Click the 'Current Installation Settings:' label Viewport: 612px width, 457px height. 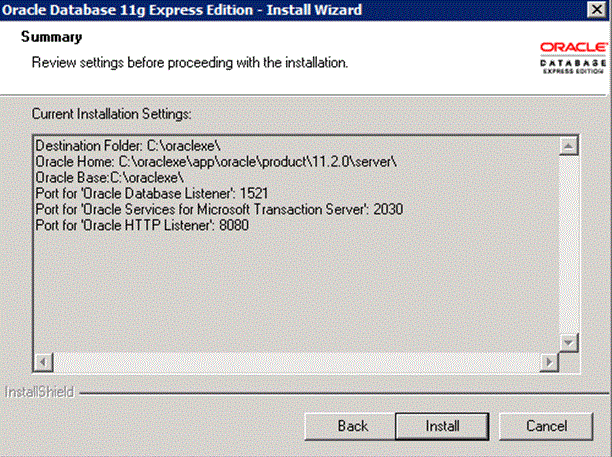[x=111, y=114]
